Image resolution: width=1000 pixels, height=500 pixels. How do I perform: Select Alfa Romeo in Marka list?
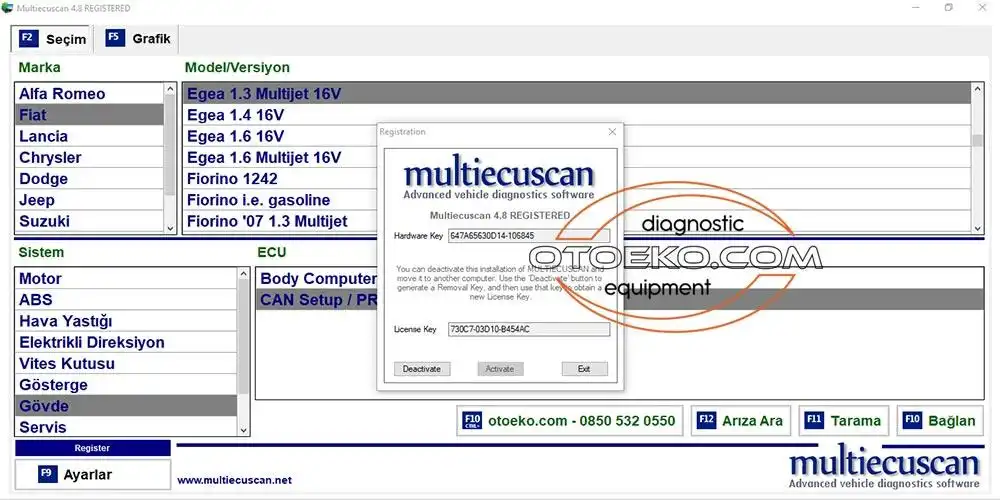[x=89, y=94]
